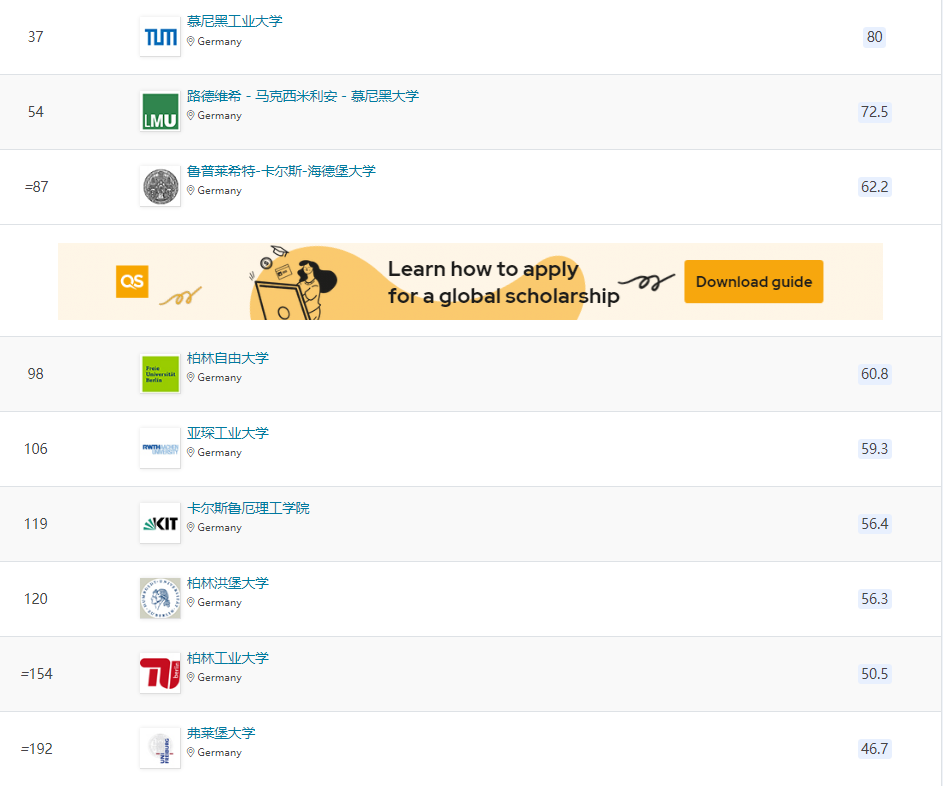
Task: Click the green LMU logo
Action: 160,111
